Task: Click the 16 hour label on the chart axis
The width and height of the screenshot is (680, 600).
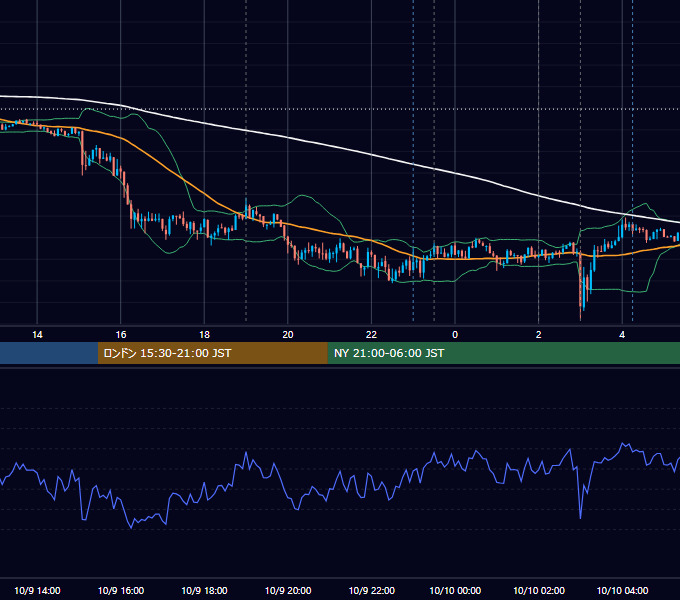Action: [x=121, y=335]
